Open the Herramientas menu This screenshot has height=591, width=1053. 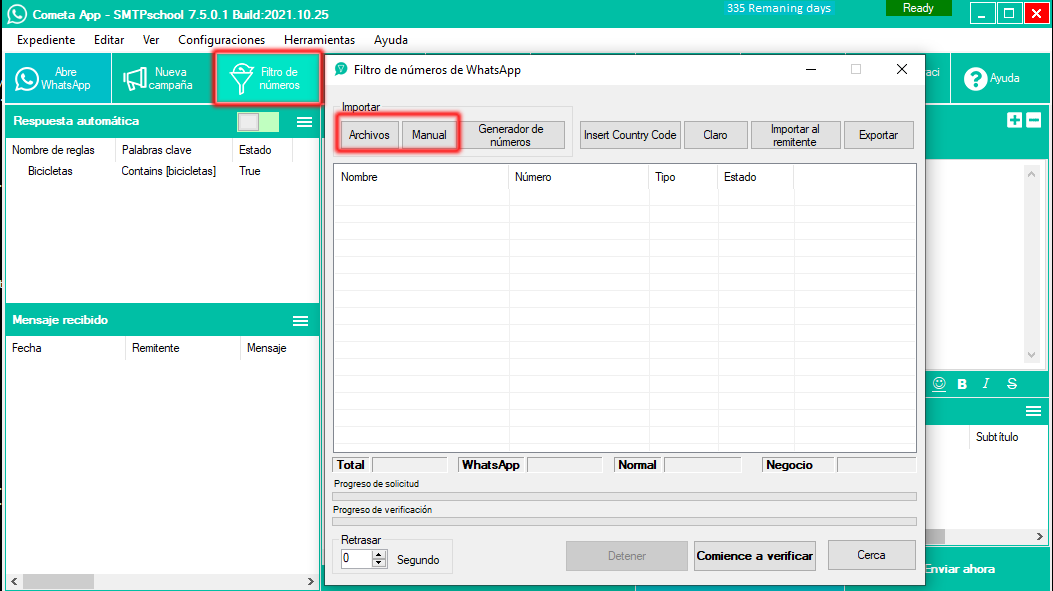tap(320, 40)
